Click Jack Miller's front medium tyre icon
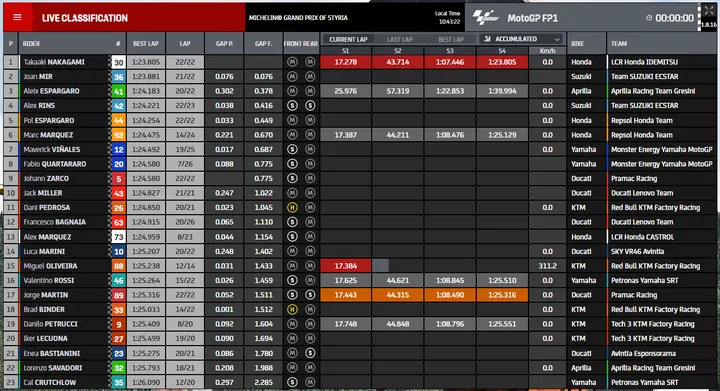The image size is (720, 391). click(292, 193)
